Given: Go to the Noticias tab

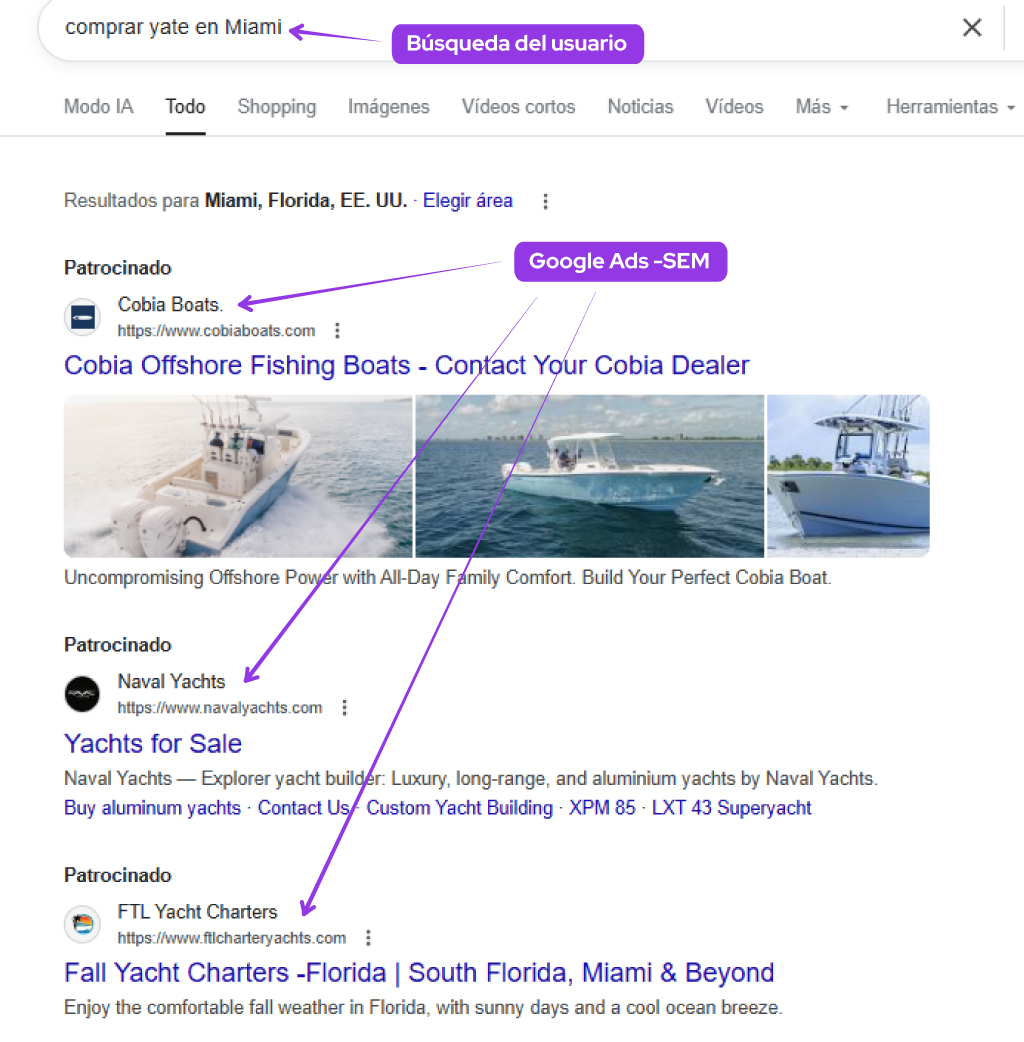Looking at the screenshot, I should click(x=640, y=107).
